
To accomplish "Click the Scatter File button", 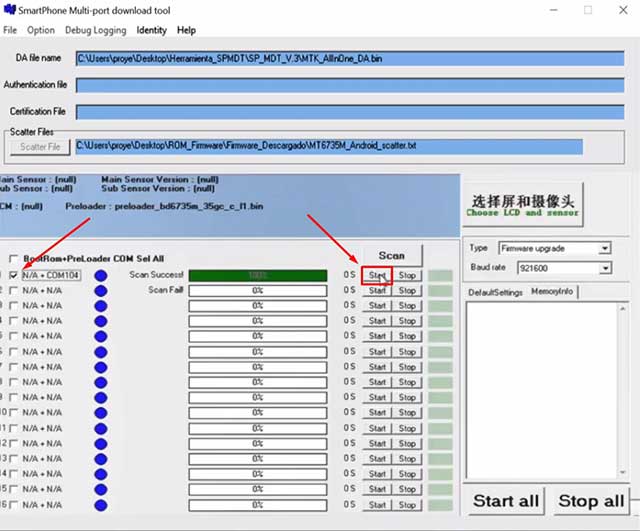I will tap(40, 147).
